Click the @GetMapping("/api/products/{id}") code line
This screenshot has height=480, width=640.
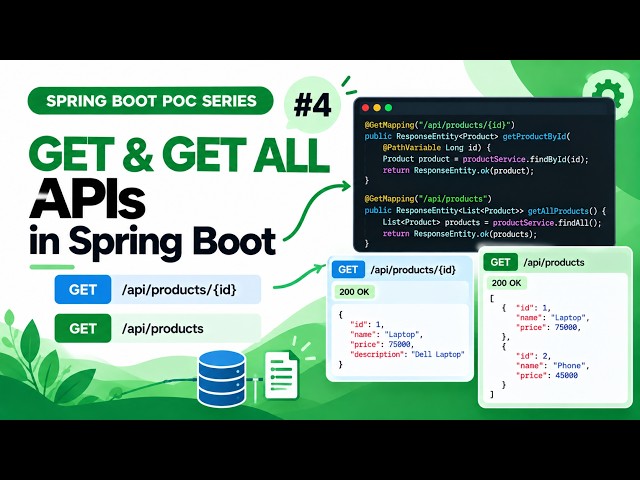click(x=440, y=125)
